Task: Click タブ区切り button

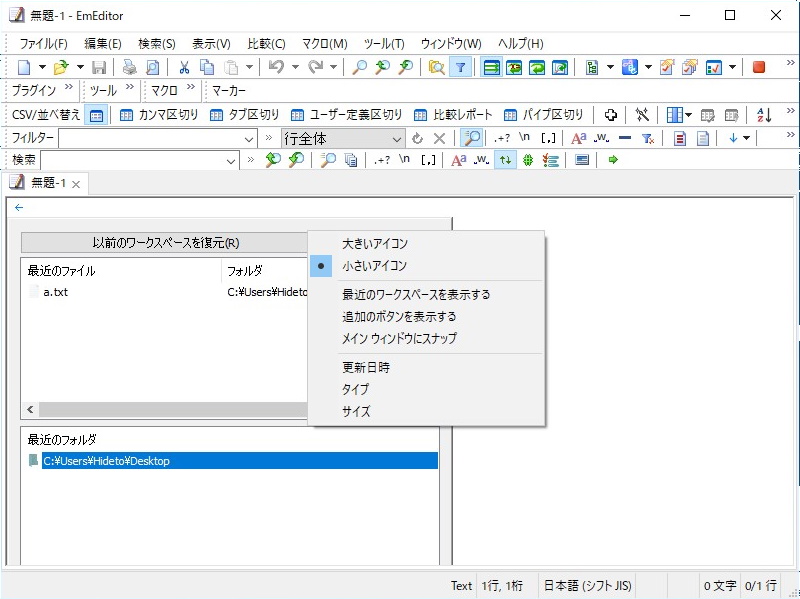Action: coord(244,115)
